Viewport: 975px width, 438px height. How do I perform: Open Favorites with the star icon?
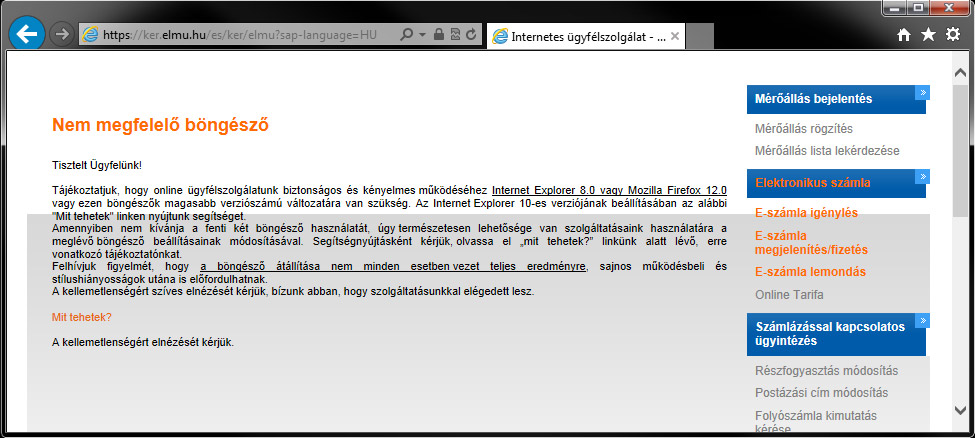tap(928, 35)
